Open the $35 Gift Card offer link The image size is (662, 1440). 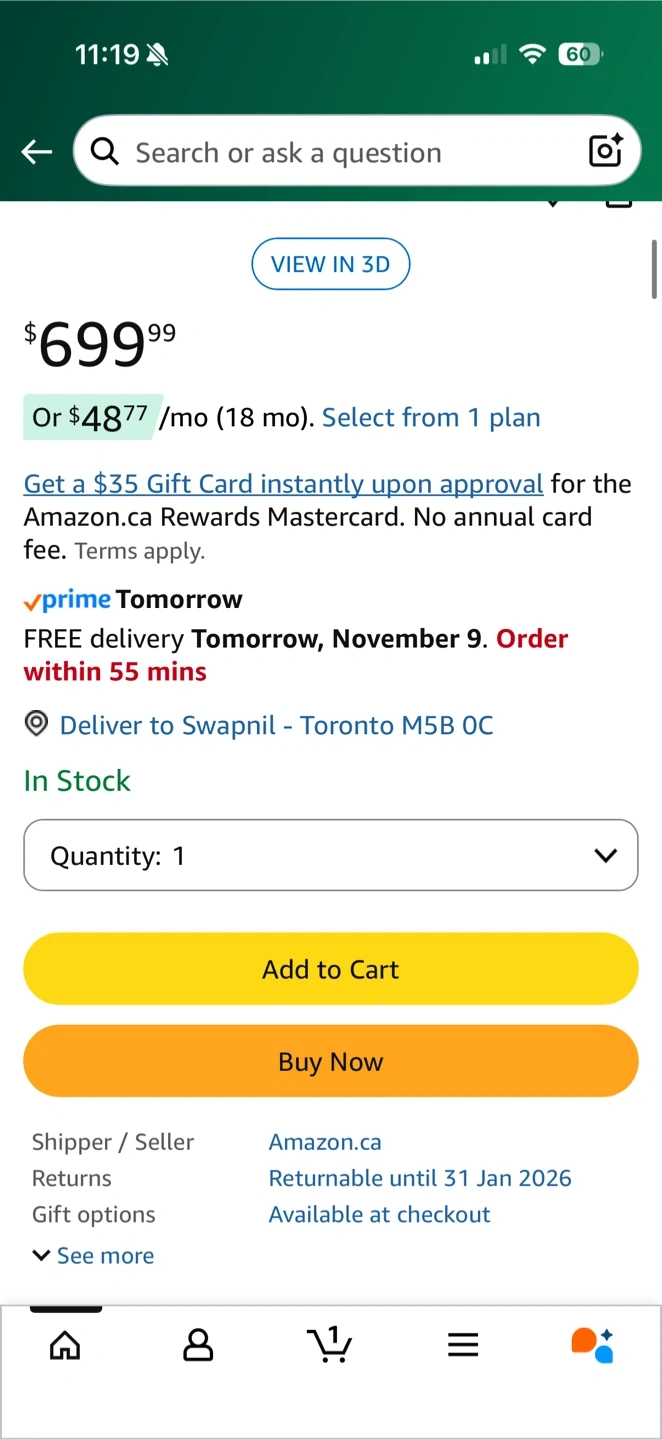click(283, 484)
